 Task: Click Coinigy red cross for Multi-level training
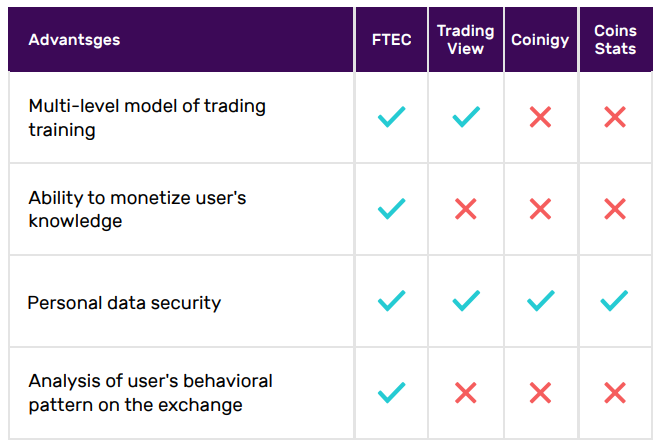coord(540,117)
